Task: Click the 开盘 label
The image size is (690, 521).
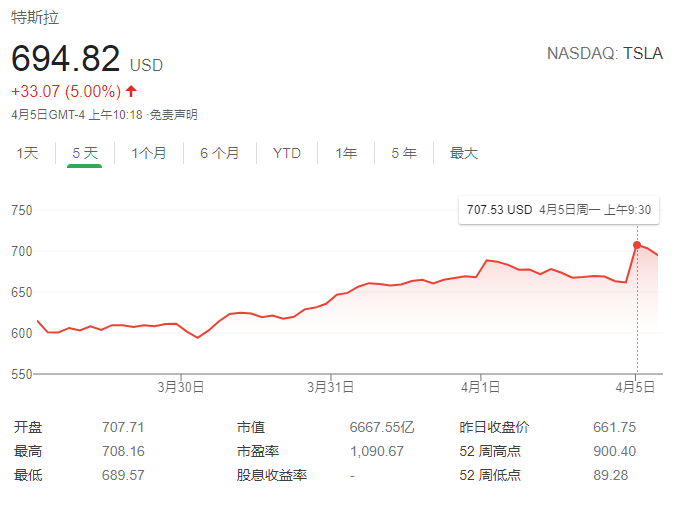Action: [28, 427]
